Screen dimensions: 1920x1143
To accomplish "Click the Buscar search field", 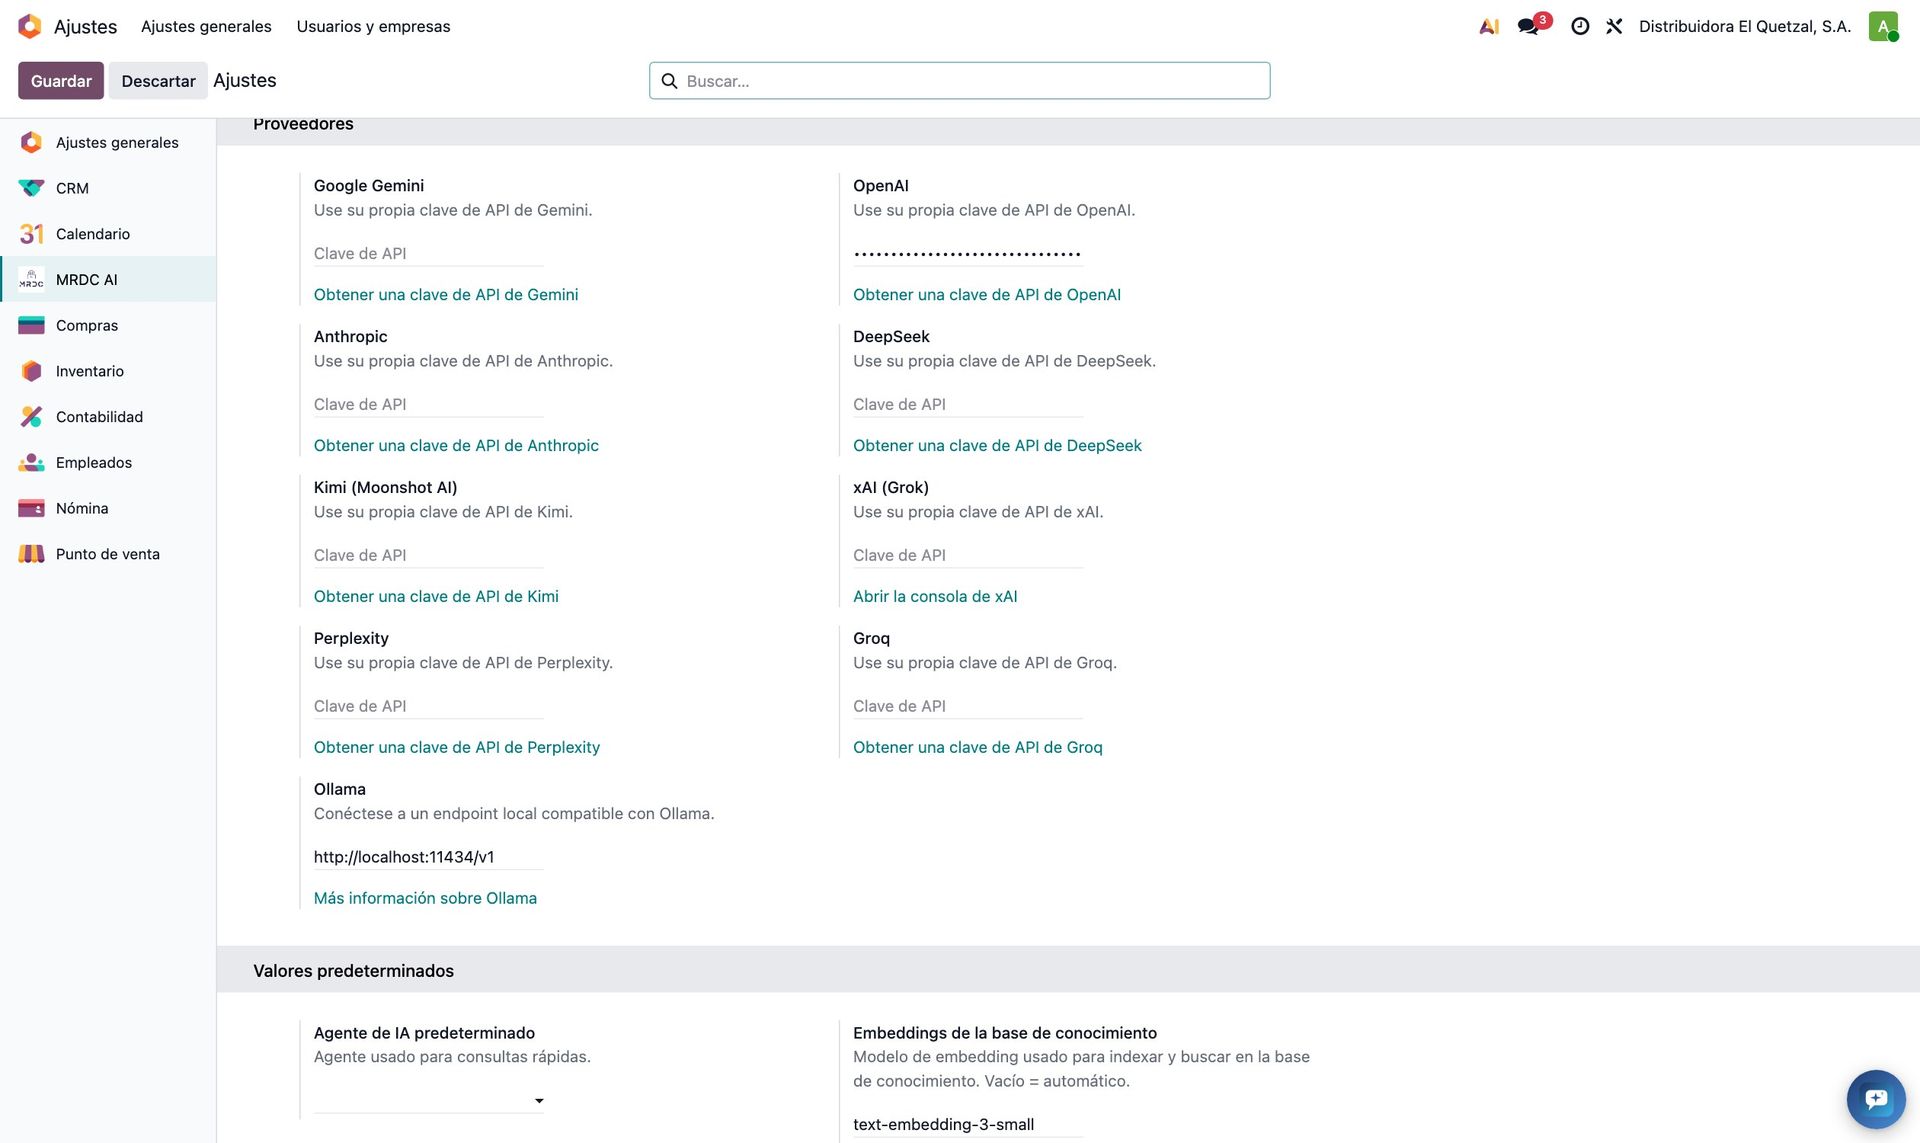I will click(x=960, y=81).
